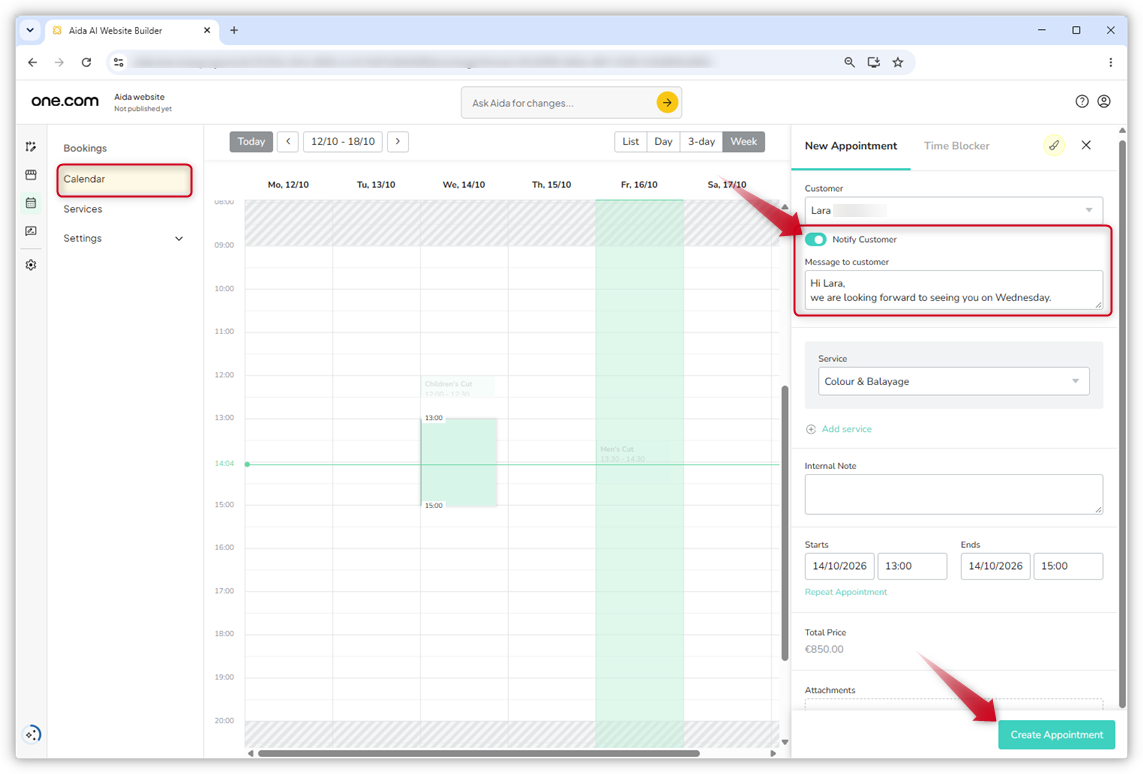
Task: Go to previous week arrow
Action: (289, 141)
